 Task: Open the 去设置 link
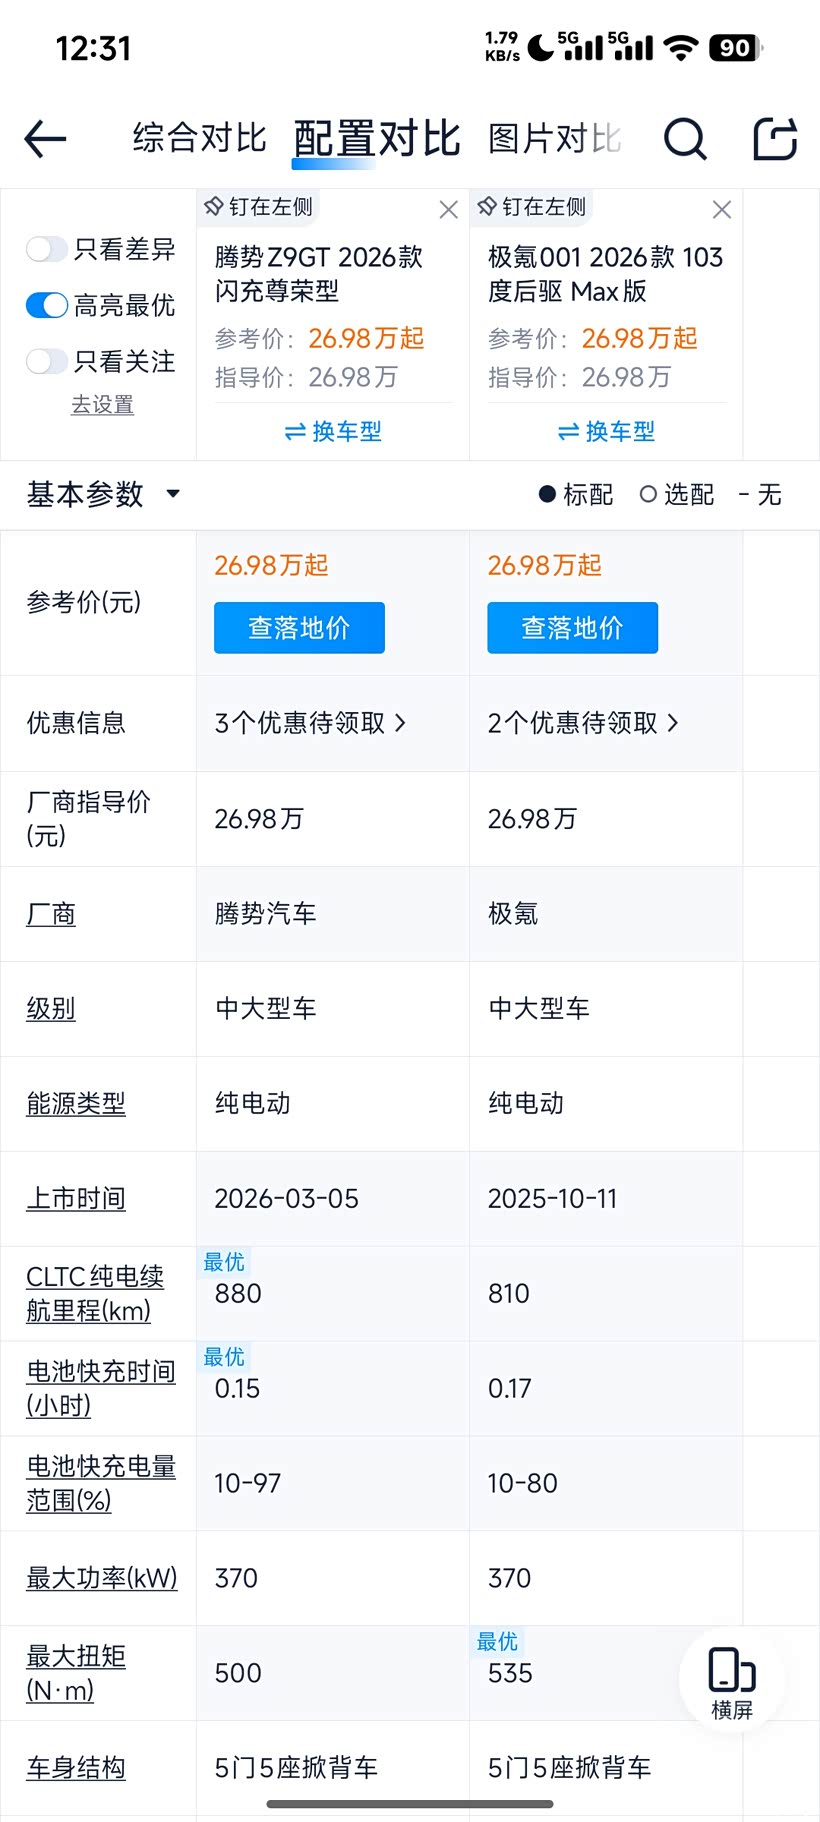coord(102,405)
